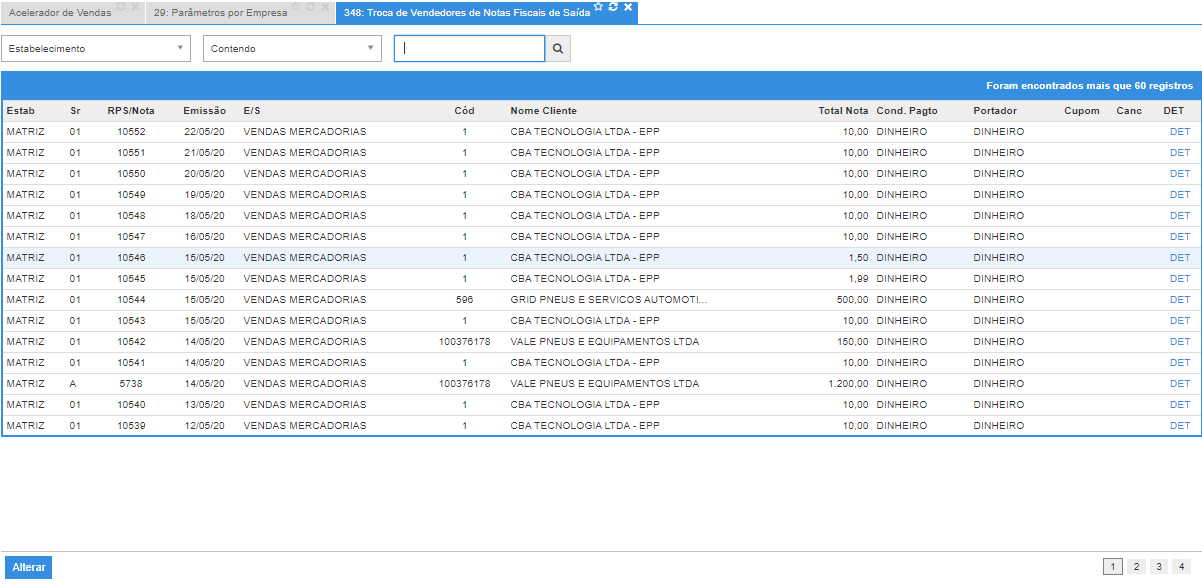The image size is (1202, 587).
Task: Open DET link for nota 10544
Action: tap(1180, 300)
